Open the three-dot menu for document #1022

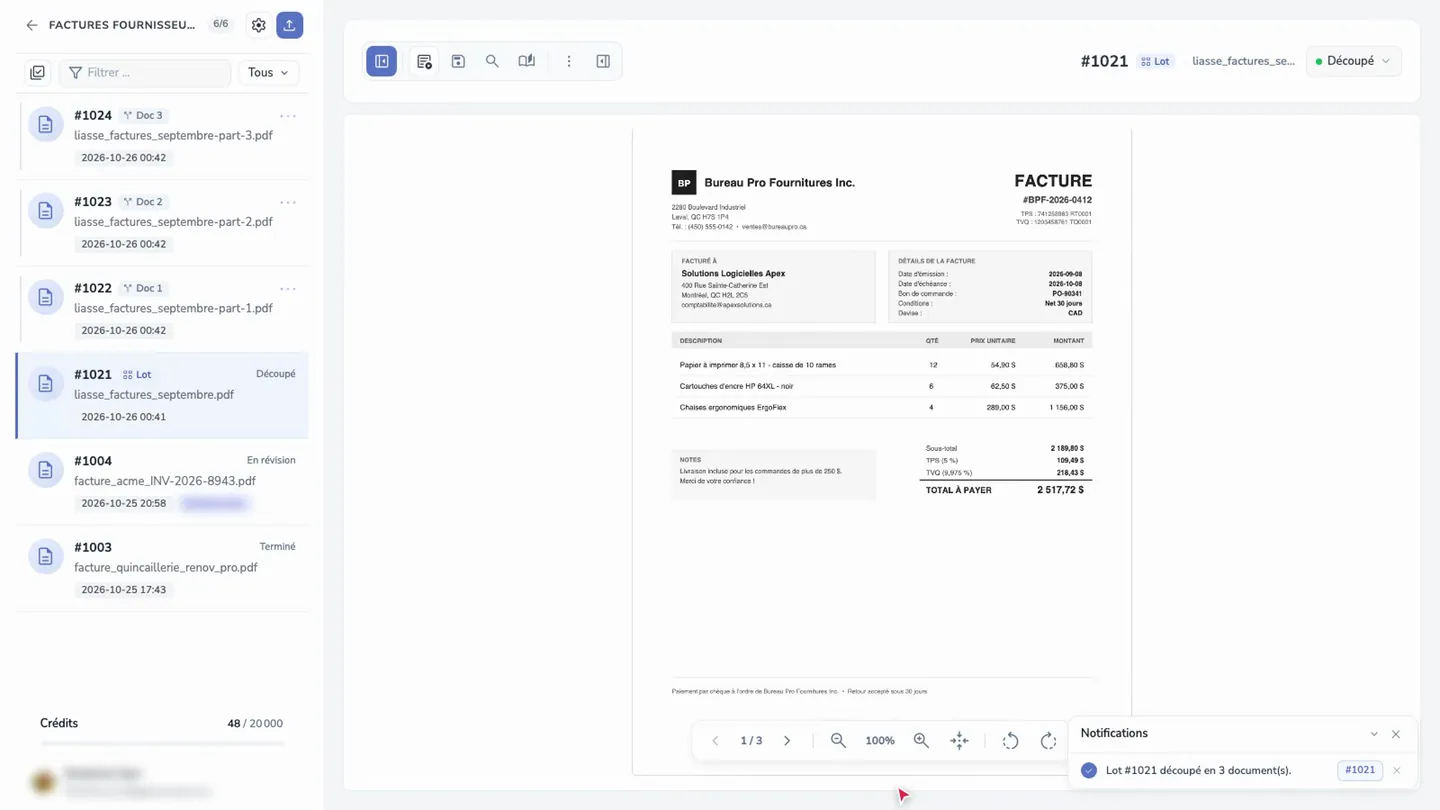click(x=288, y=288)
